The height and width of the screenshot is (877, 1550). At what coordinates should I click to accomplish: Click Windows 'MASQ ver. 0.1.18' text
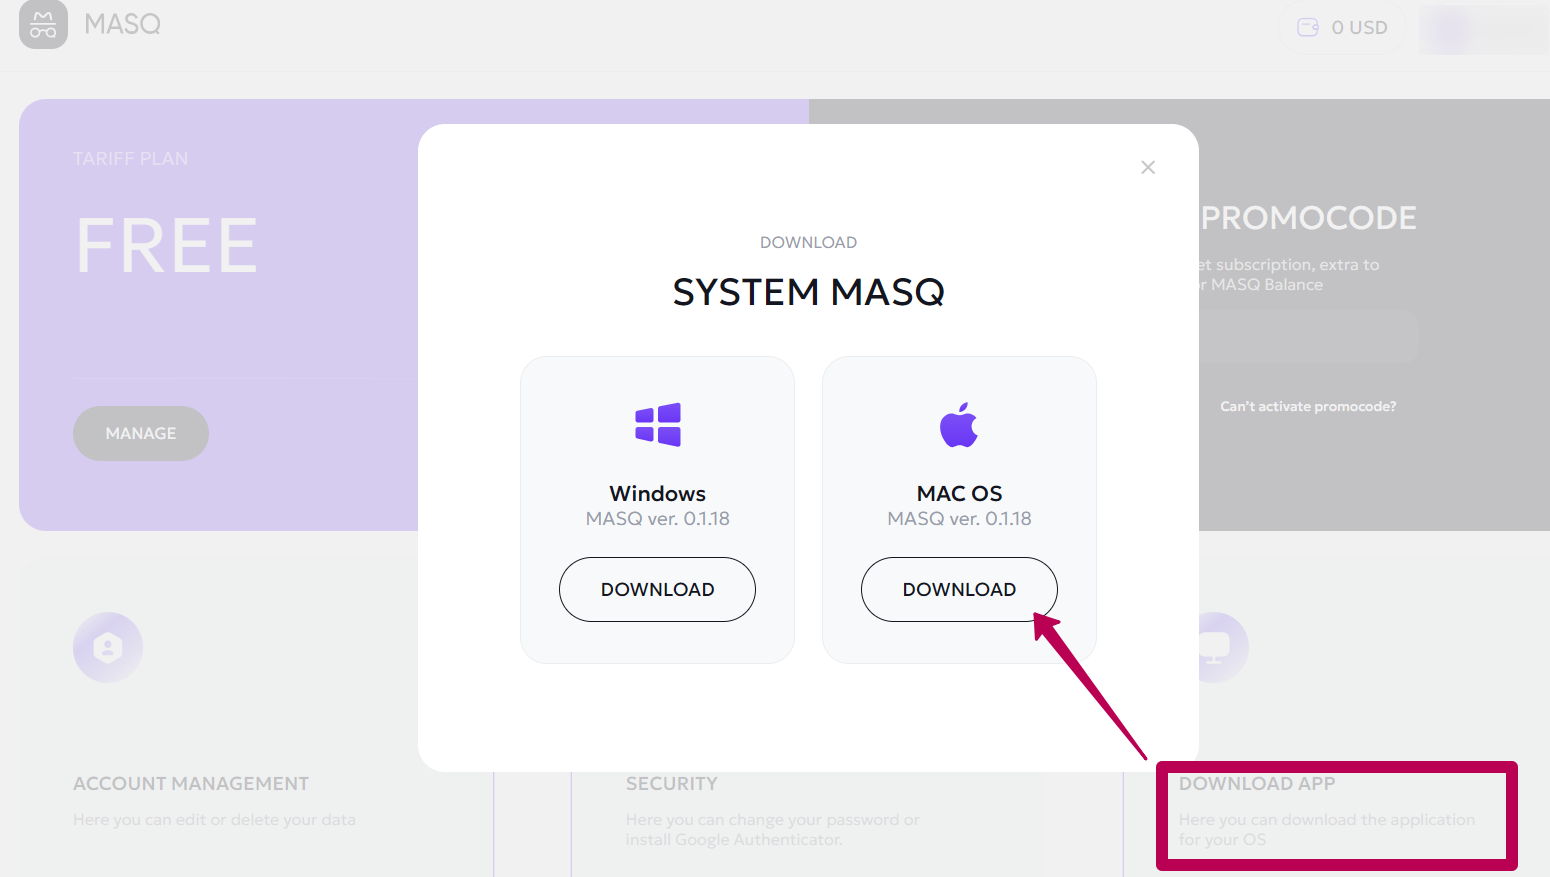[x=658, y=519]
